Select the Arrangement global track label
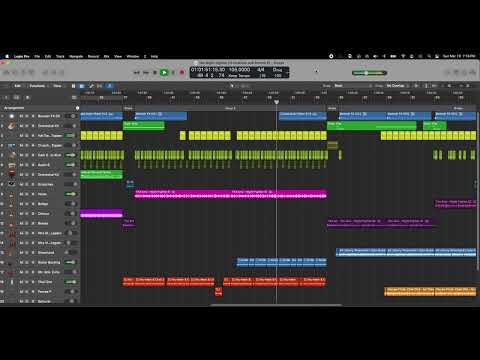 pos(14,108)
